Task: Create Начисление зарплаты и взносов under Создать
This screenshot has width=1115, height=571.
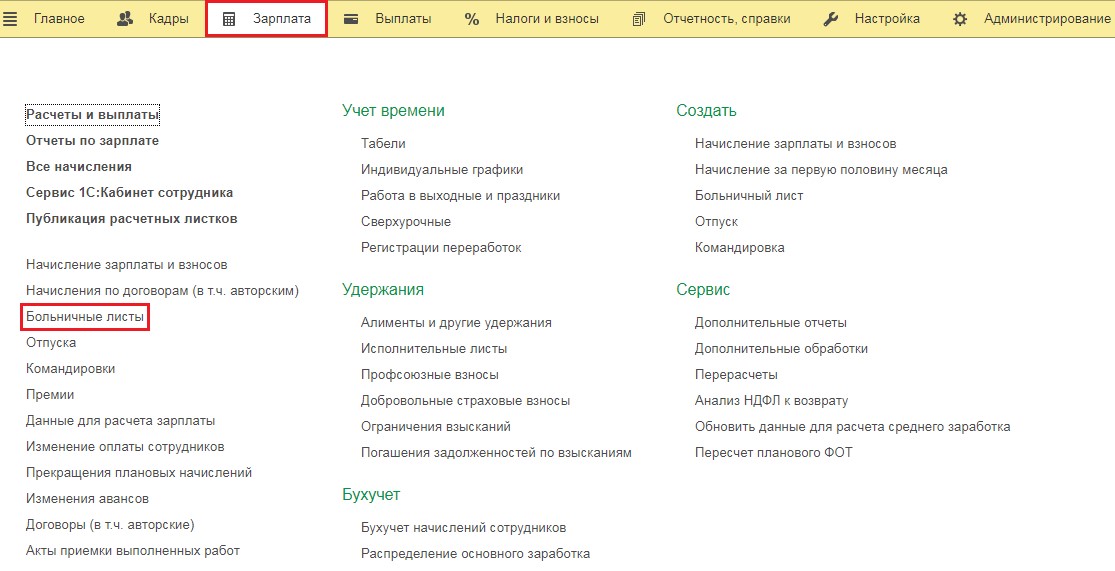Action: pos(796,144)
